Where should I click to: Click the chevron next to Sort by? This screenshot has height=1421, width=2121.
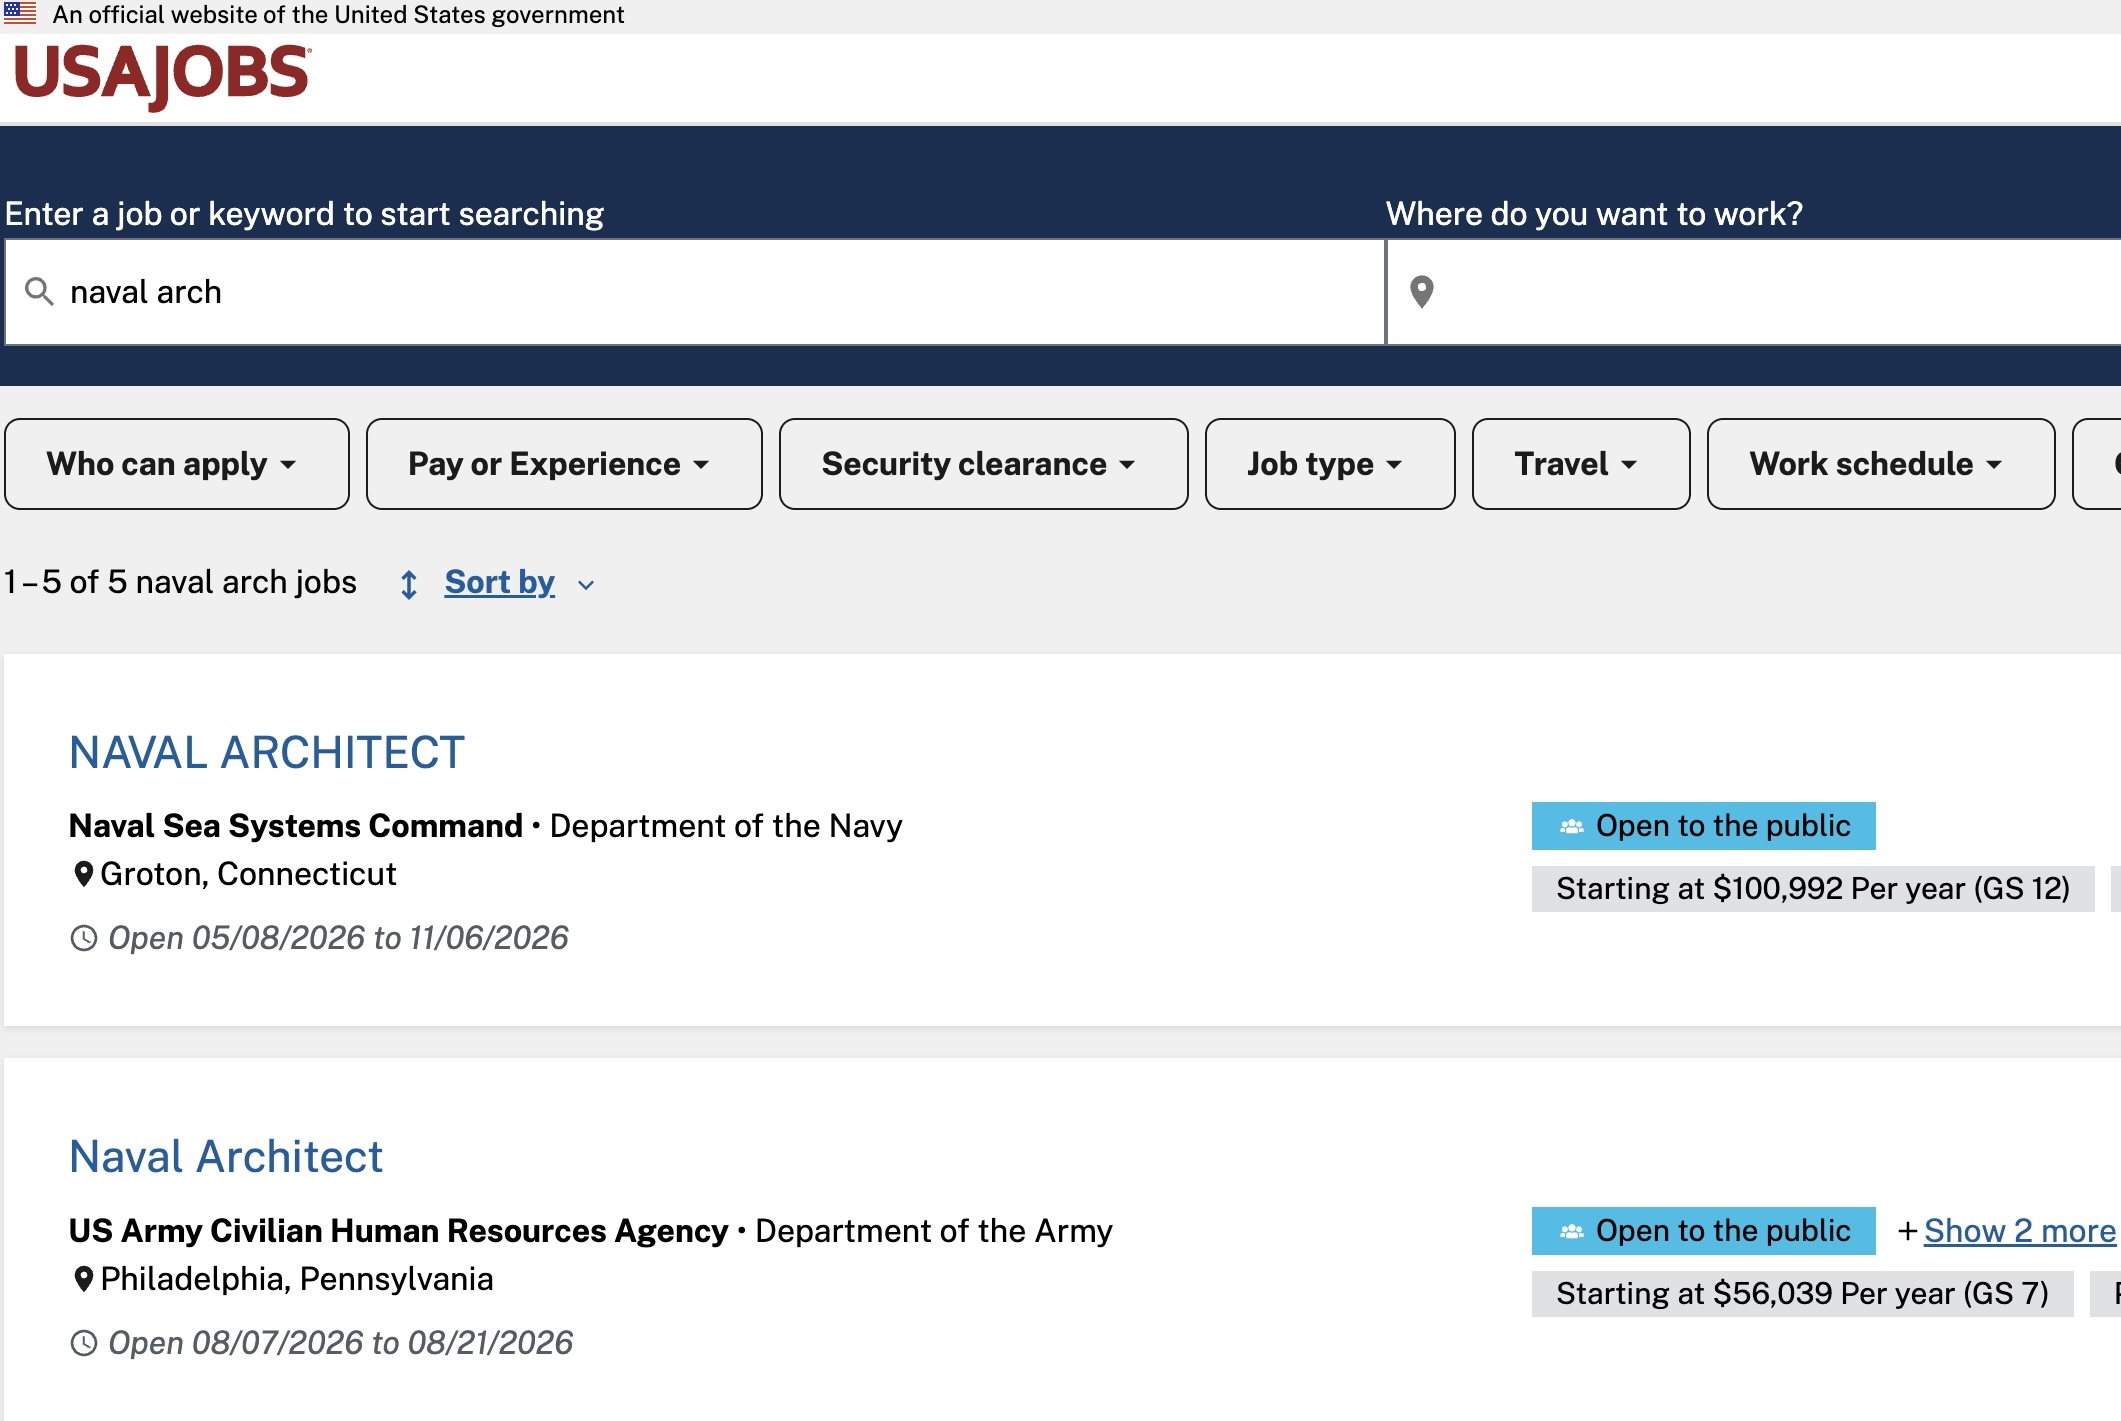[x=586, y=585]
